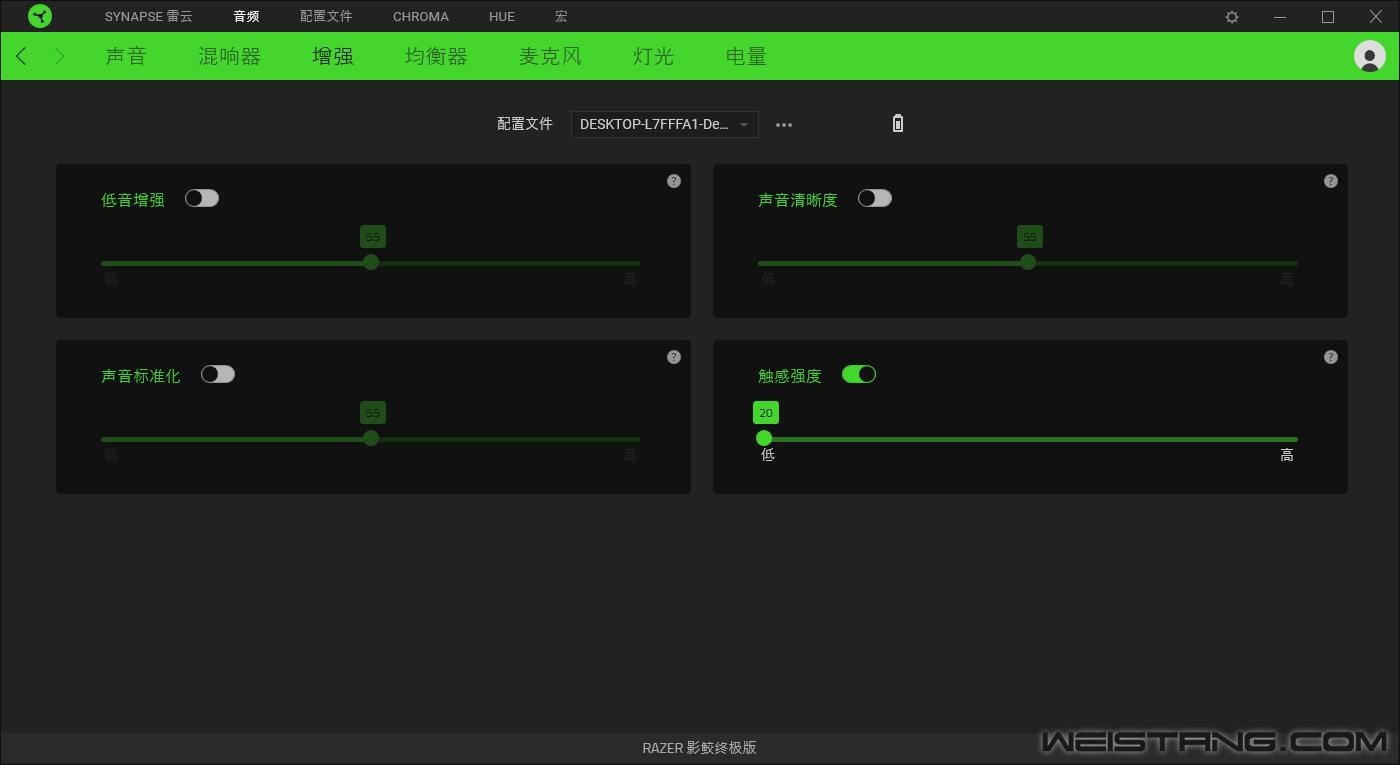Show help for 触感强度 panel

pos(1331,357)
